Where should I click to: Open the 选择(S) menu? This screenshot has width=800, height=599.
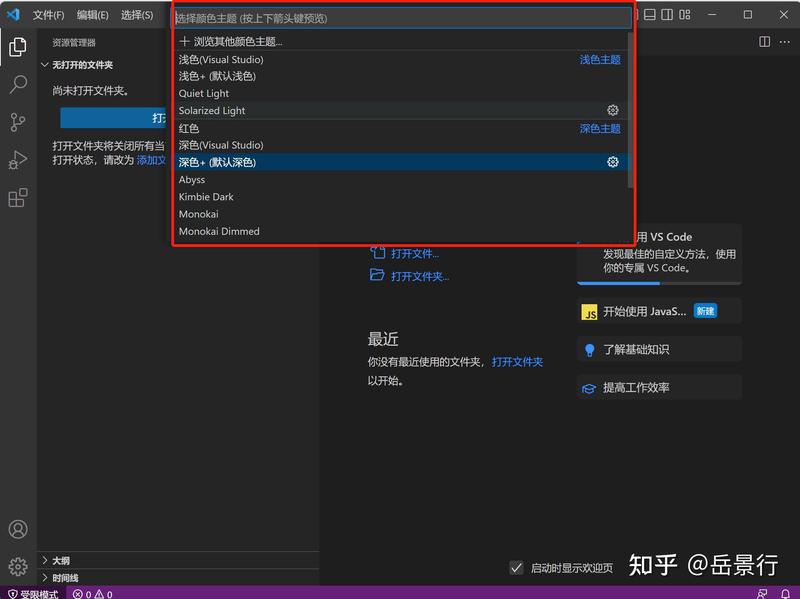point(137,15)
